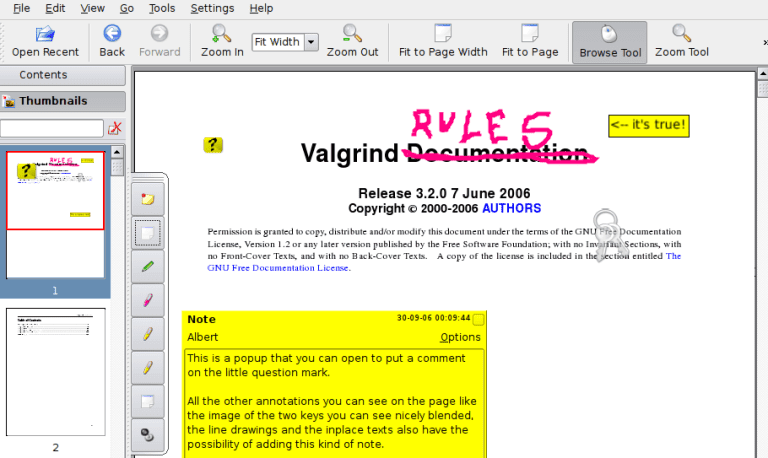
Task: Toggle the Browse Tool mode
Action: pos(610,41)
